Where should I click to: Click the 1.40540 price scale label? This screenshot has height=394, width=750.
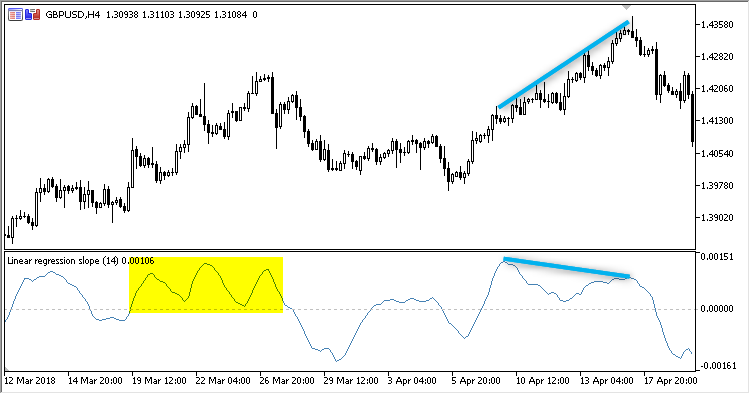coord(717,153)
